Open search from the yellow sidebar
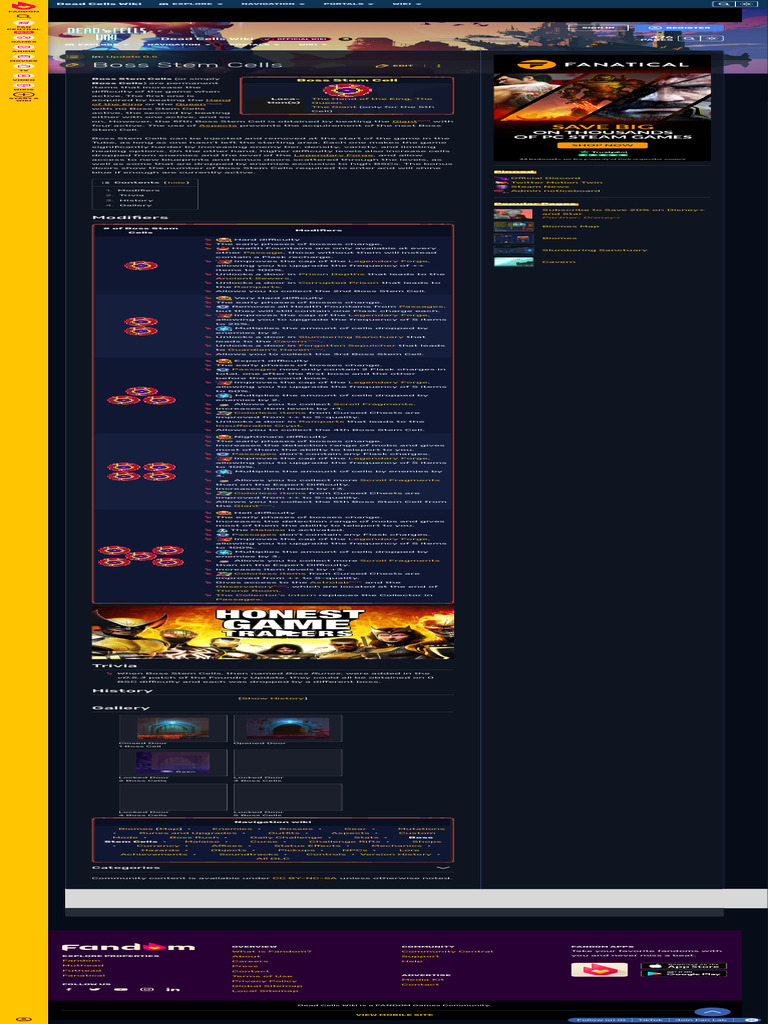The width and height of the screenshot is (768, 1024). (x=24, y=16)
